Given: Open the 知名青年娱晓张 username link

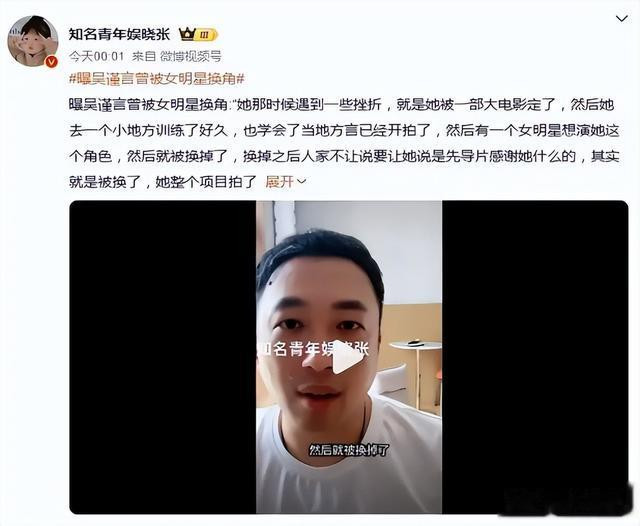Looking at the screenshot, I should [119, 34].
